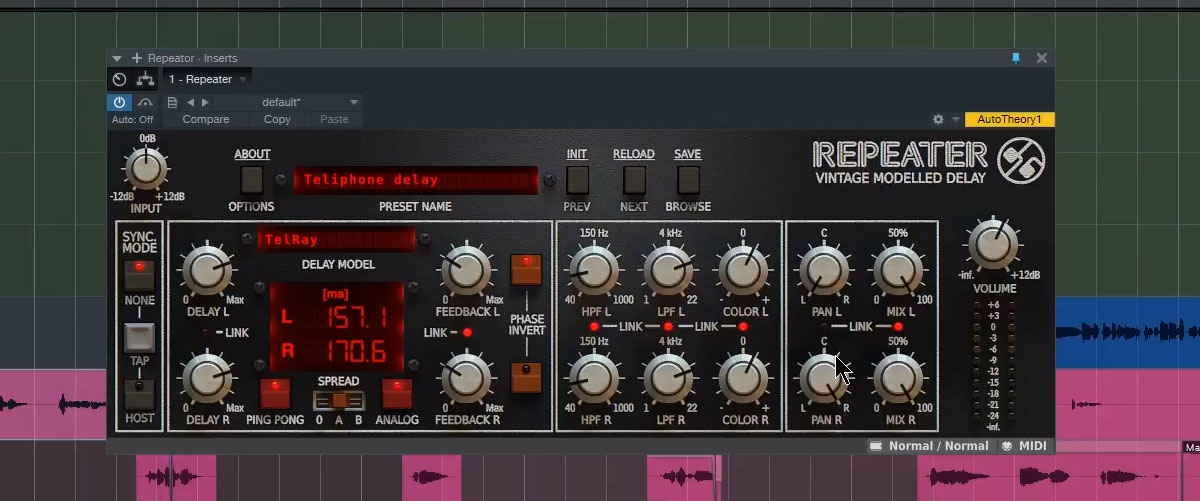Click the MIX L knob
The image size is (1200, 501).
(897, 270)
